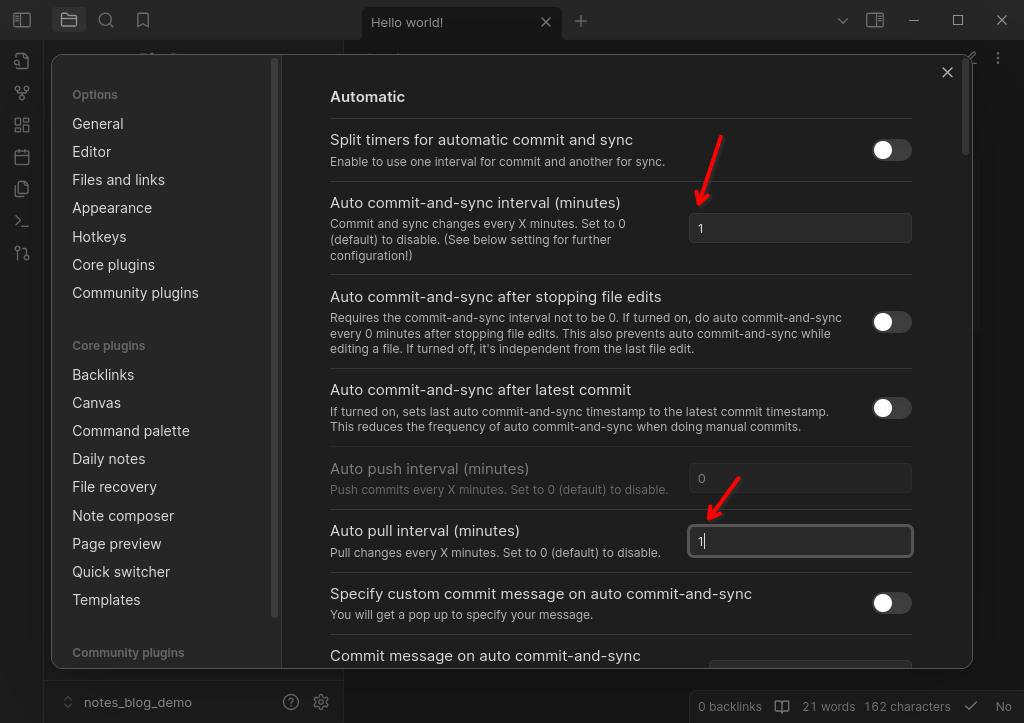
Task: Open Community plugins settings section
Action: (x=135, y=293)
